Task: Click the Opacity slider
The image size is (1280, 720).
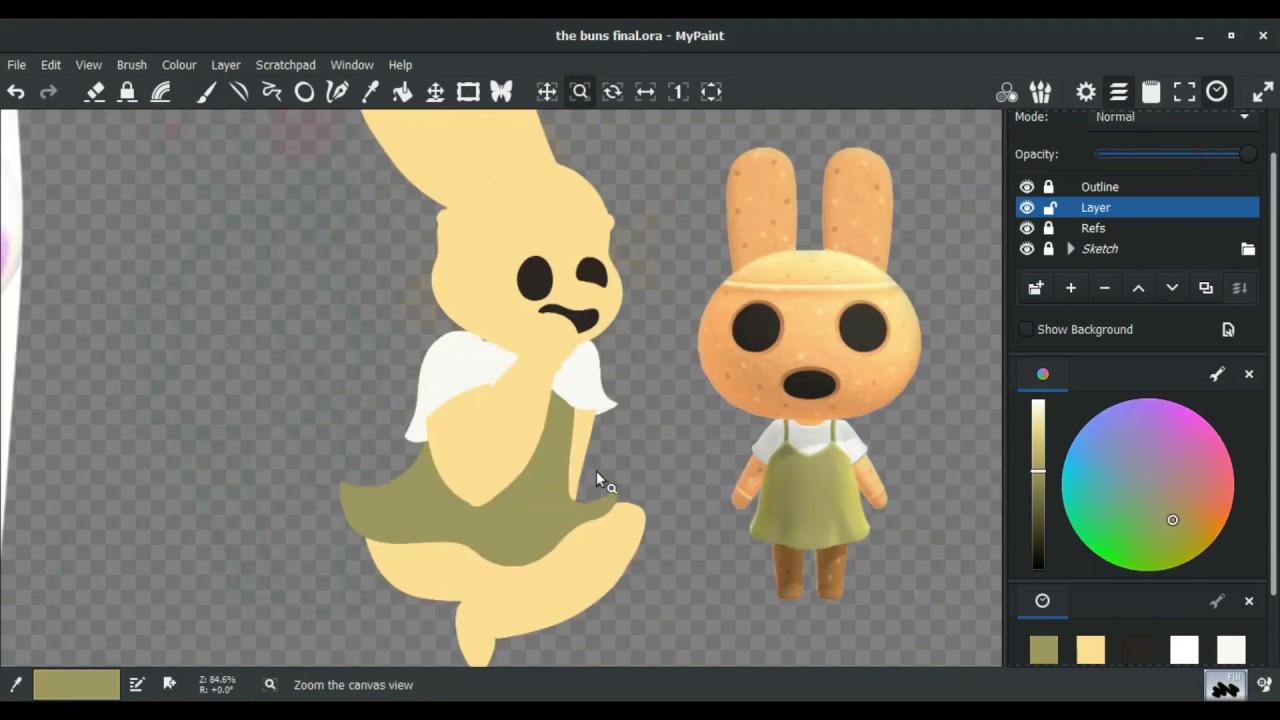Action: coord(1176,154)
